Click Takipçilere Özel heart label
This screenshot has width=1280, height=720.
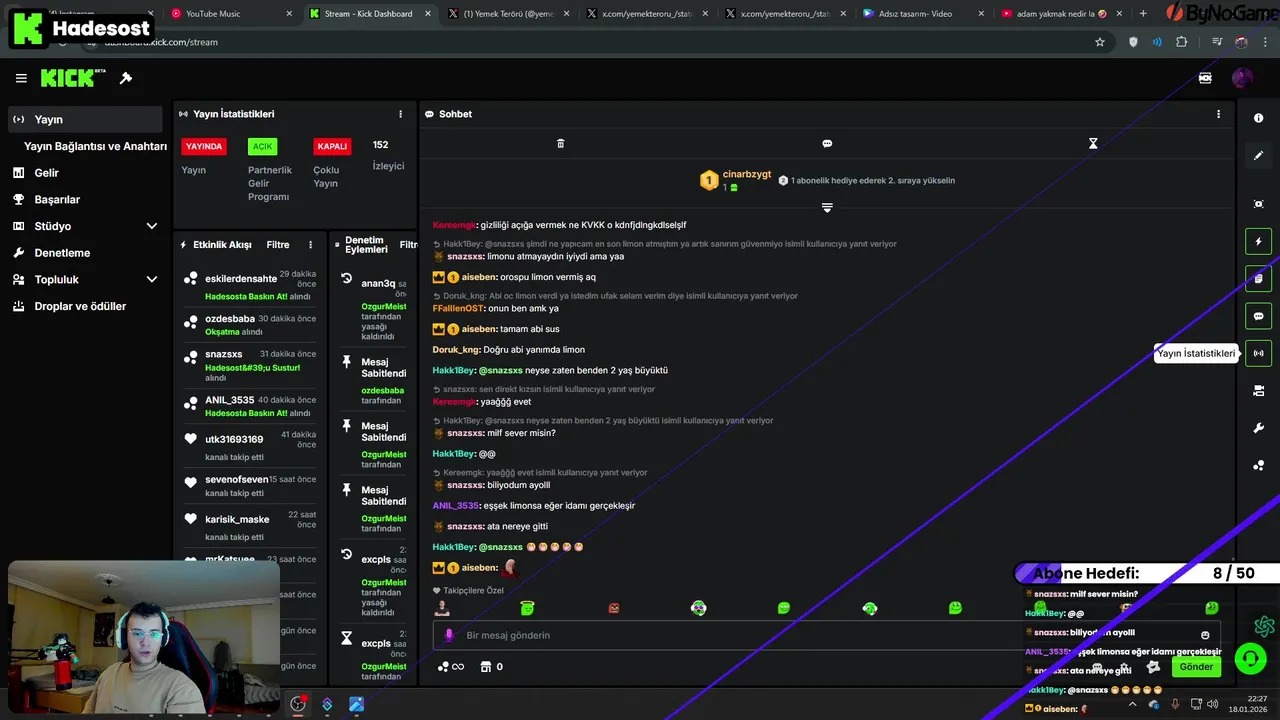coord(468,590)
